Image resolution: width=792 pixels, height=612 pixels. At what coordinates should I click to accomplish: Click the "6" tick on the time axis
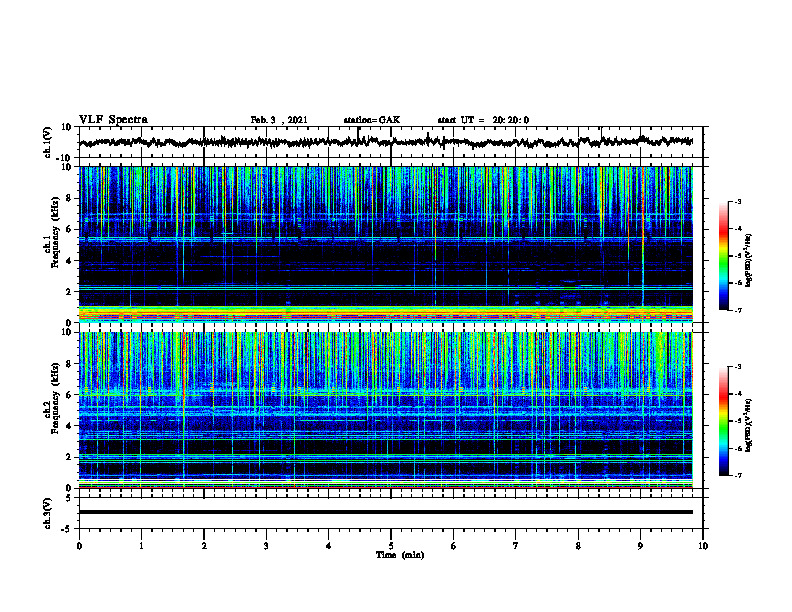[454, 546]
